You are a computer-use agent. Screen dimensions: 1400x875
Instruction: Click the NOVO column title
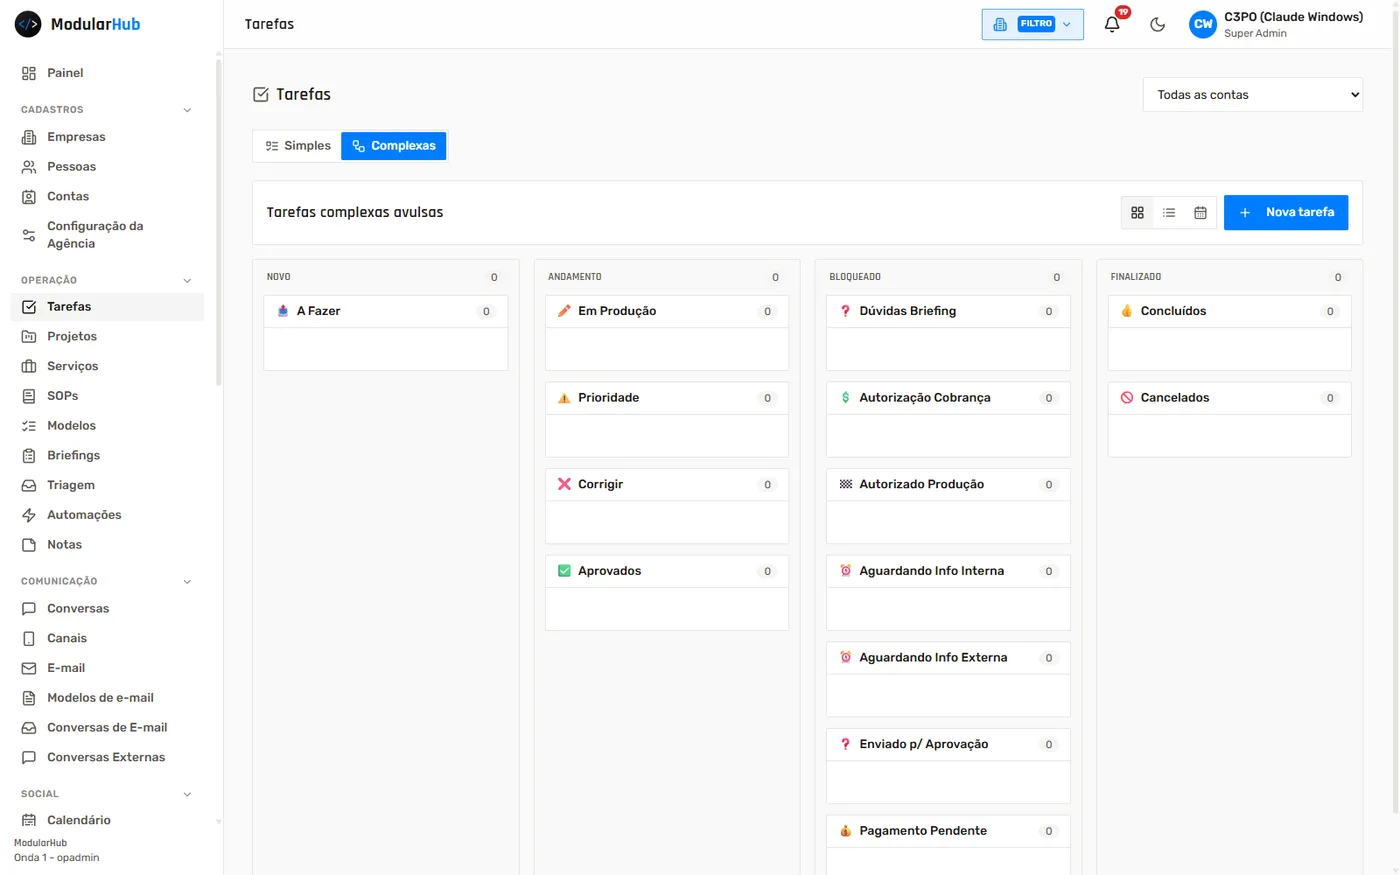click(x=279, y=277)
